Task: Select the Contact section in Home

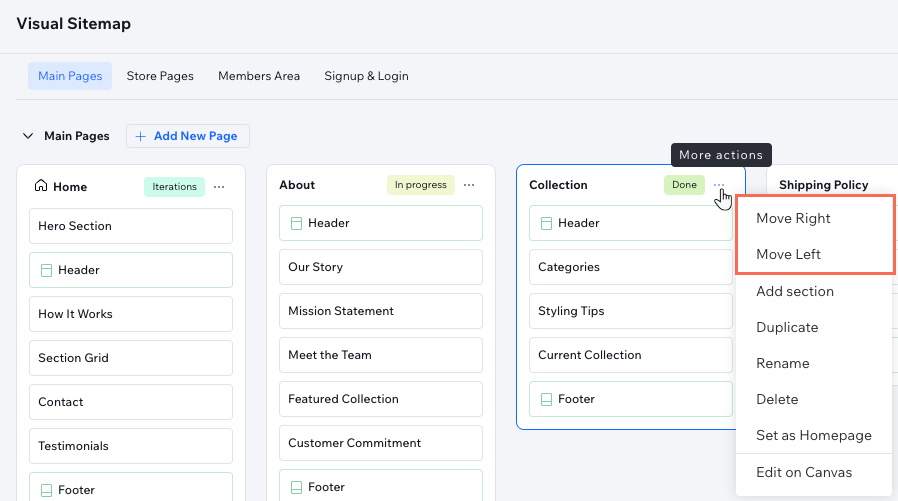Action: click(131, 403)
